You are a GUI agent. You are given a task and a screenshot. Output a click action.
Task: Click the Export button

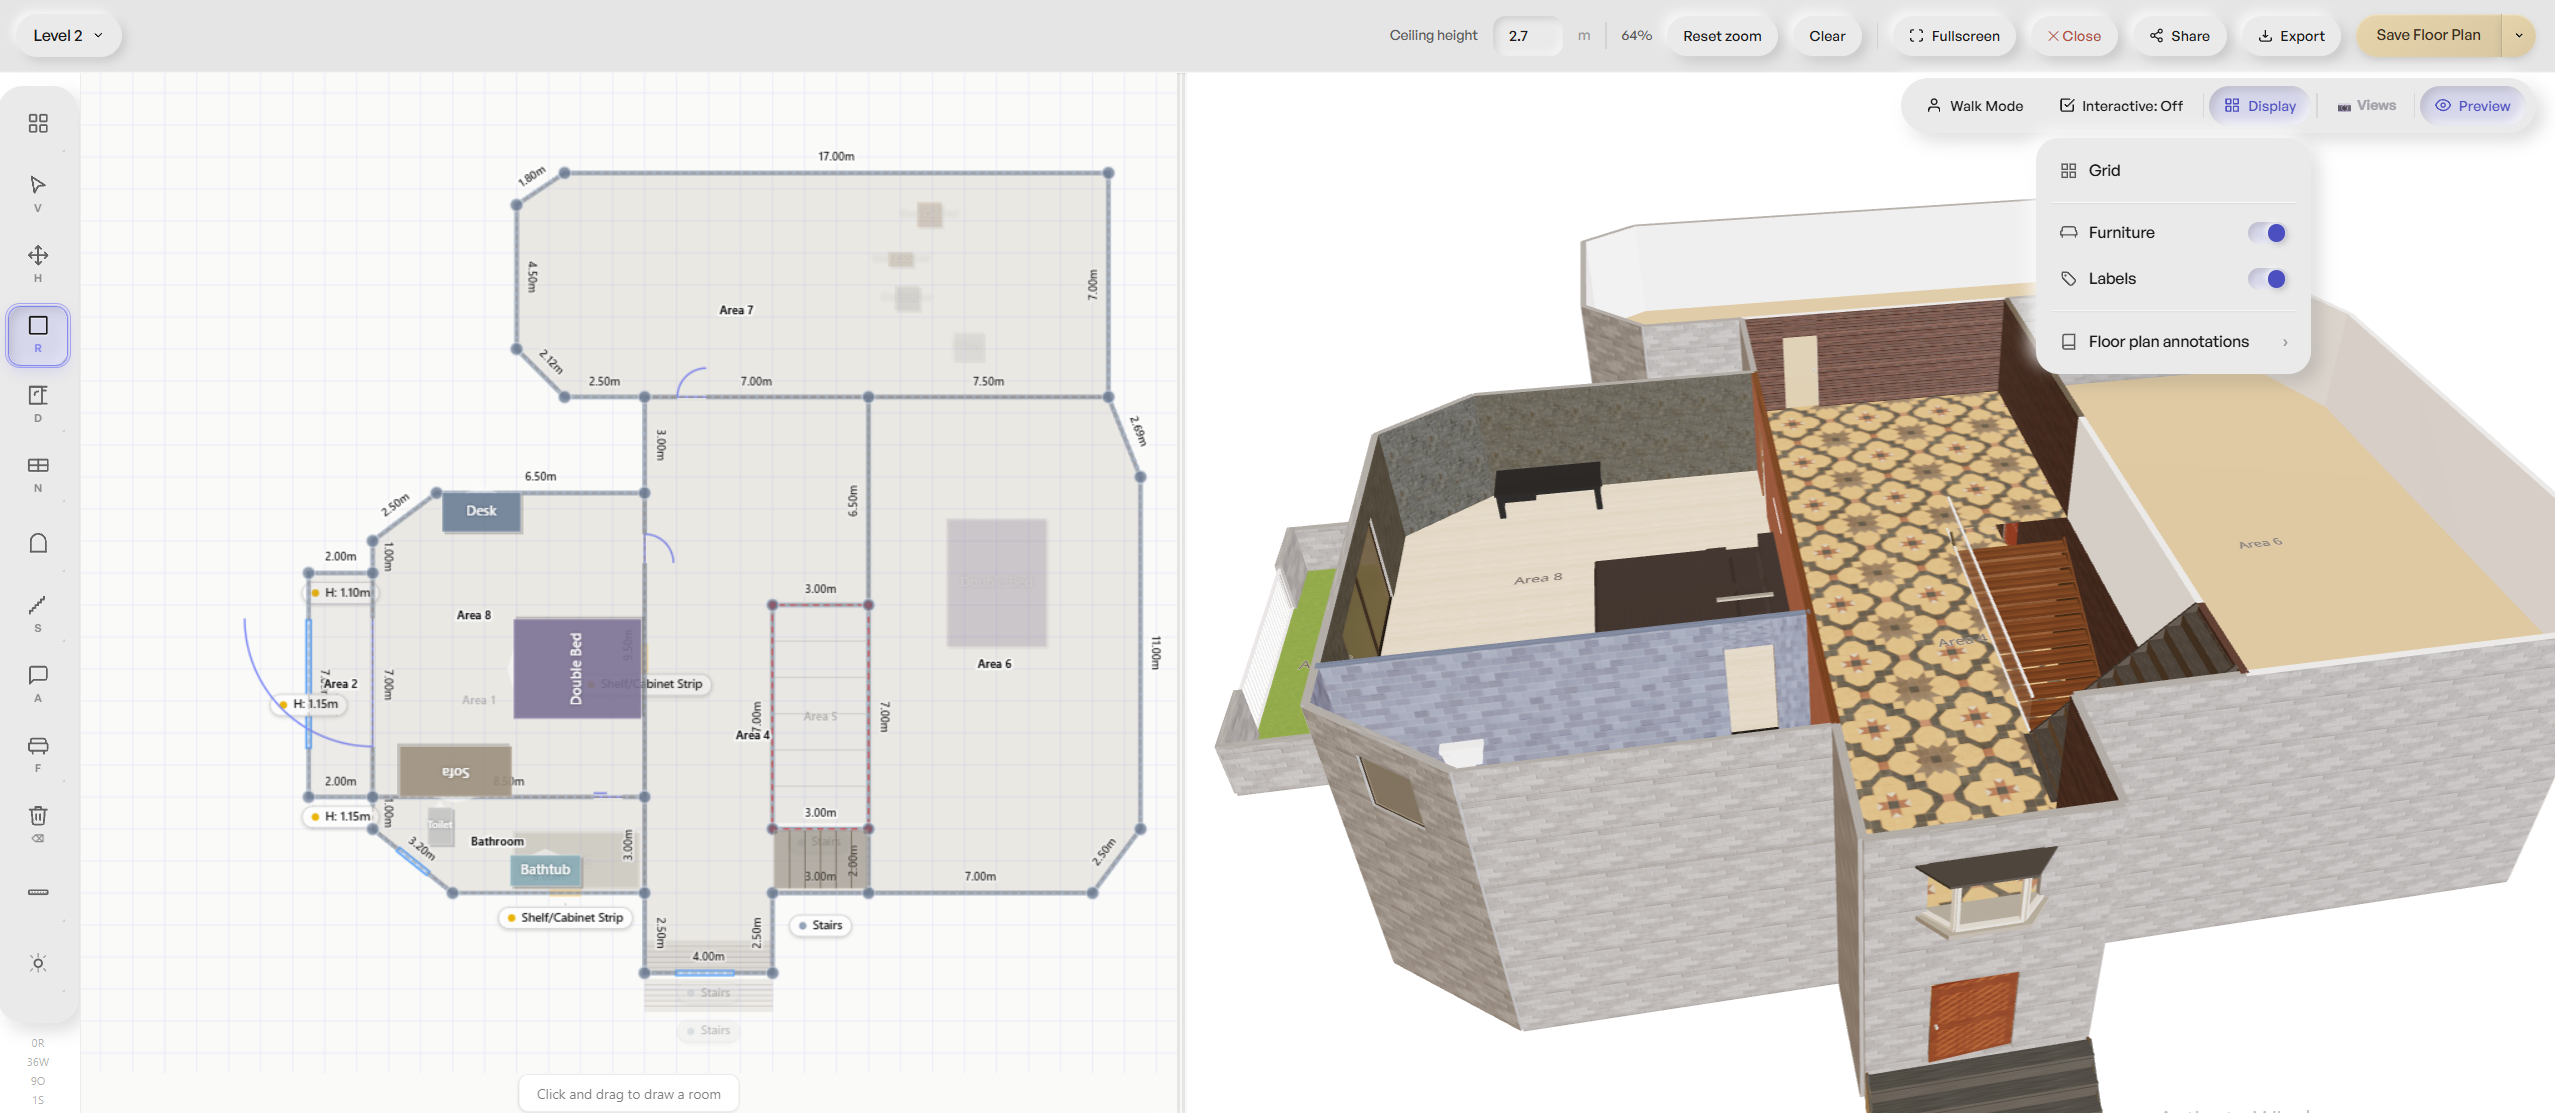click(2291, 36)
